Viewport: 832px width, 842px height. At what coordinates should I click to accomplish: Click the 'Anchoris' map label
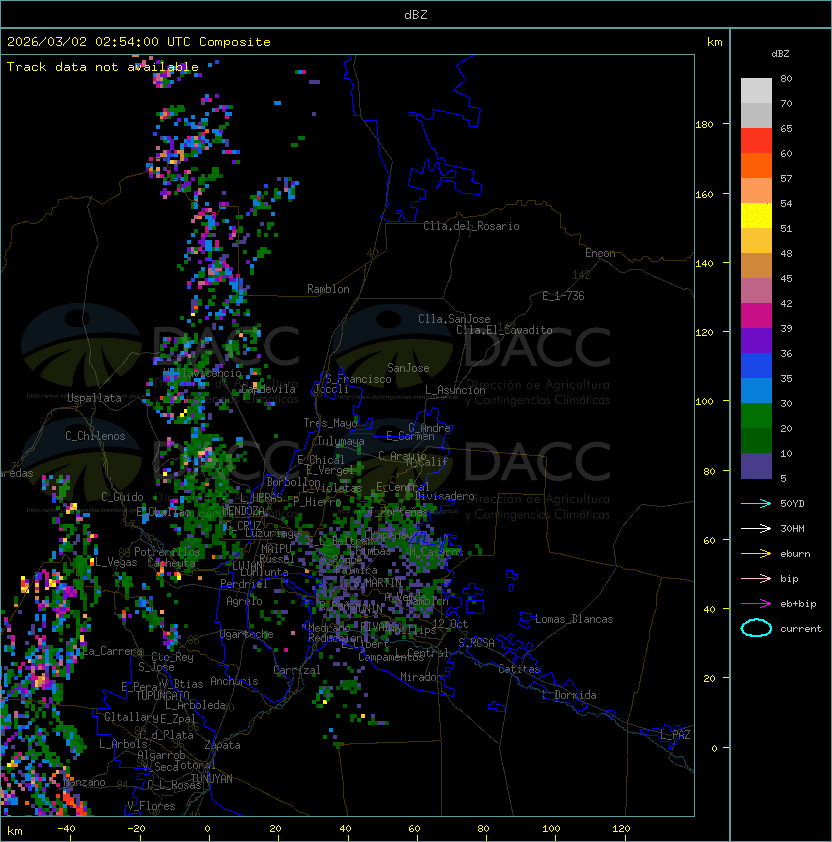[234, 681]
